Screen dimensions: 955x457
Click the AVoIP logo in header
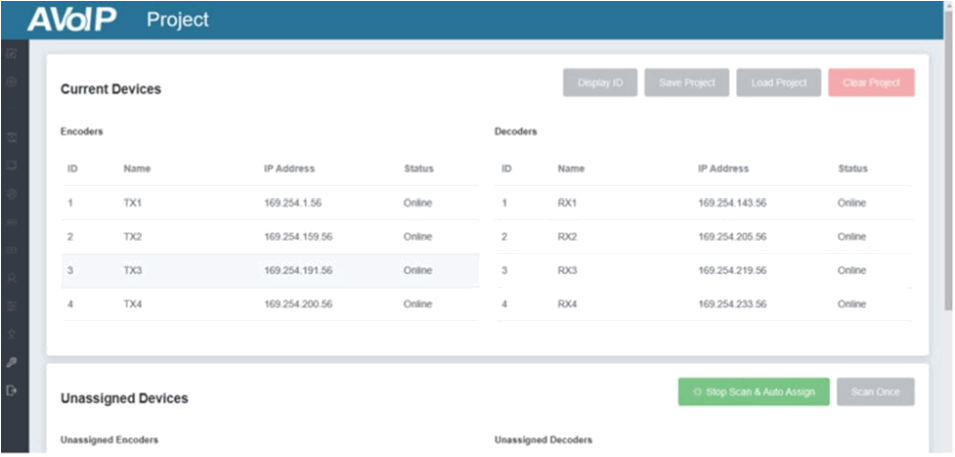[72, 19]
